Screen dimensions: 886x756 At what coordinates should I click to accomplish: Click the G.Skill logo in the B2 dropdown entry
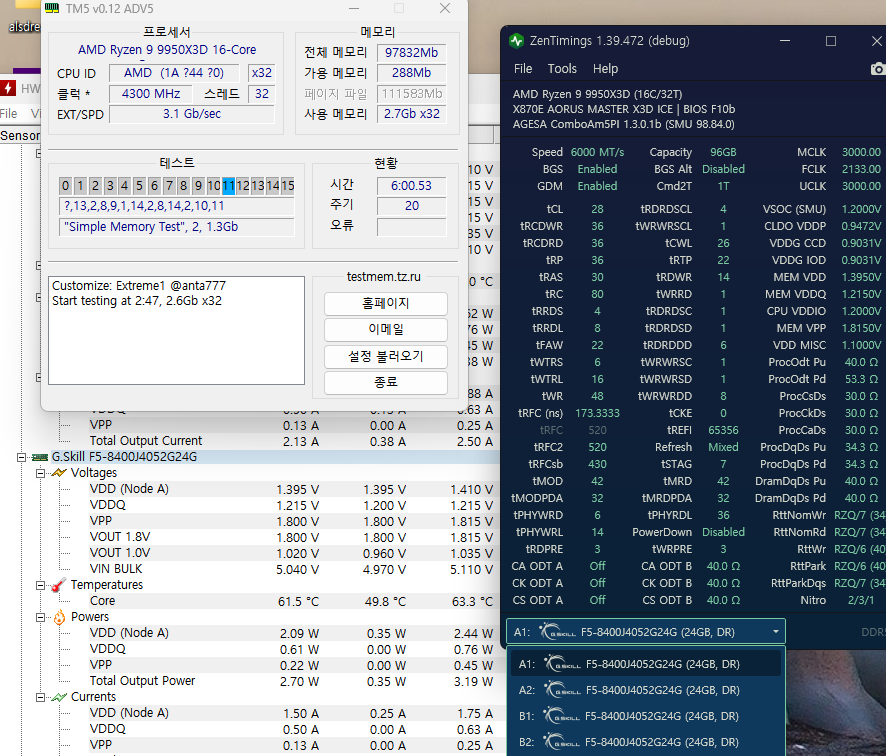pos(562,742)
